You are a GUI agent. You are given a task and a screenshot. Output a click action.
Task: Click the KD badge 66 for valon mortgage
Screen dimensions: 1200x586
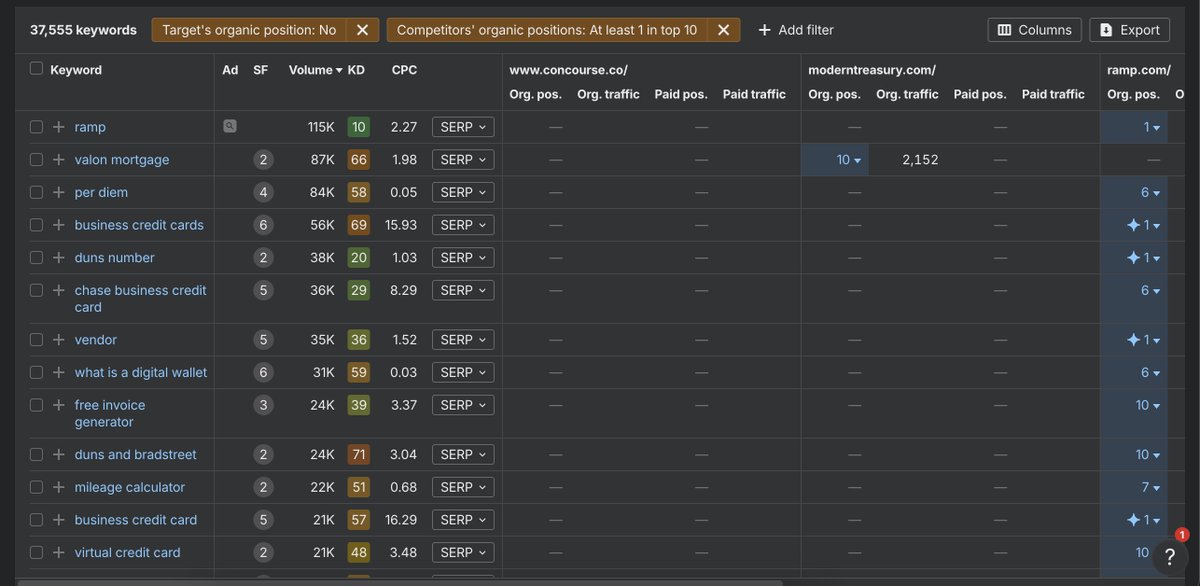pos(358,160)
